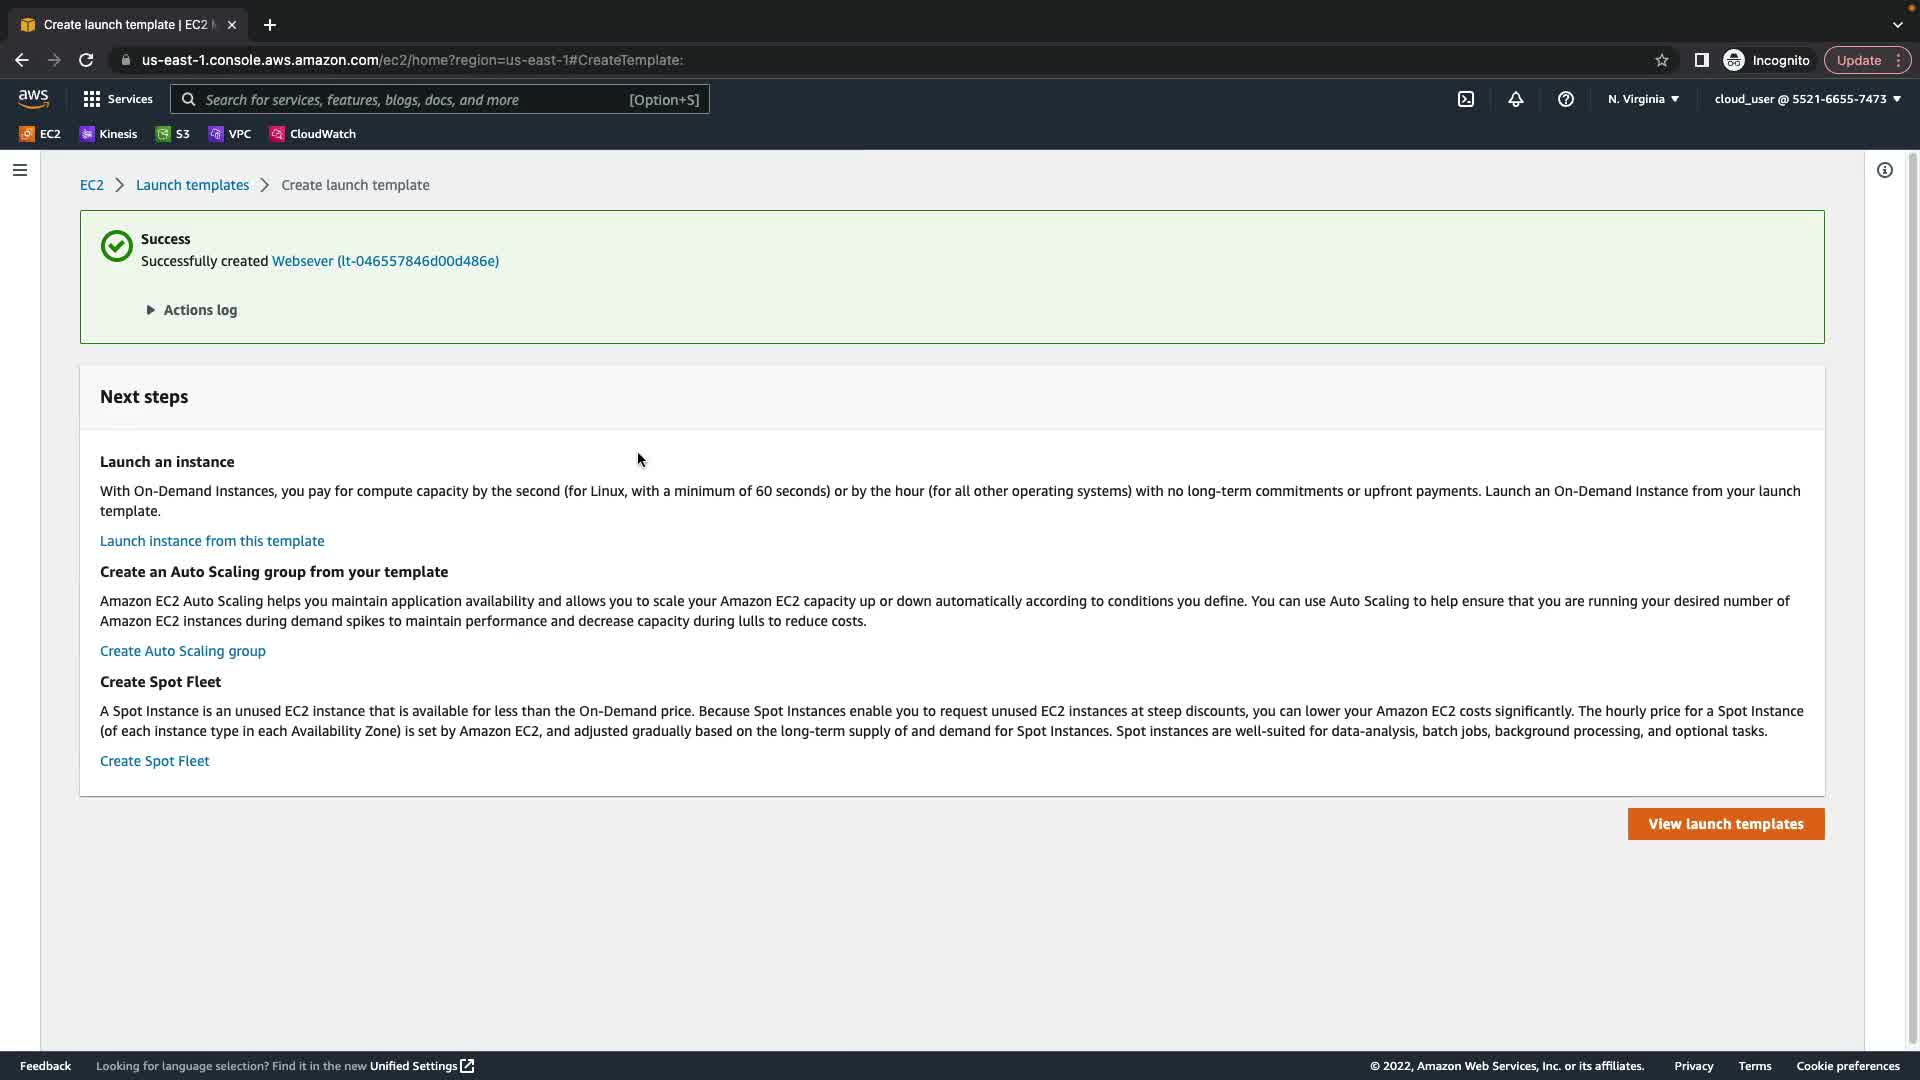
Task: Open the AWS help question-mark icon
Action: [x=1565, y=99]
